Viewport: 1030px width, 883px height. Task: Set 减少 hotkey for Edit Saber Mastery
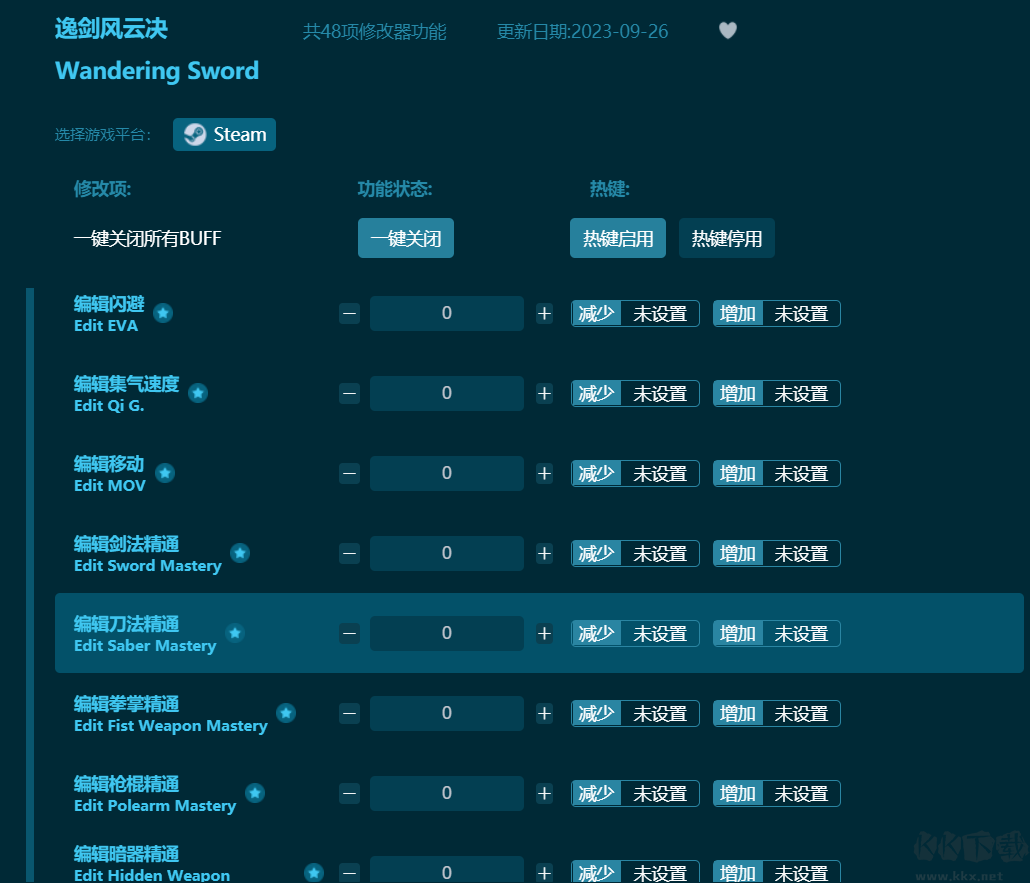tap(635, 633)
